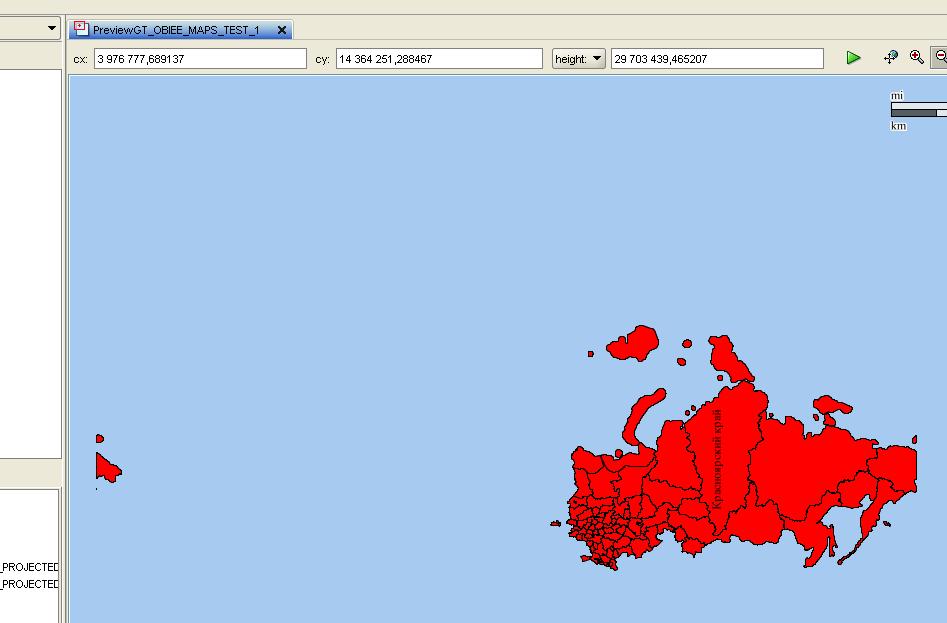This screenshot has height=623, width=947.
Task: Switch to the PreviewGT_OBIEE_MAPS_TEST_1 tab
Action: click(x=180, y=29)
